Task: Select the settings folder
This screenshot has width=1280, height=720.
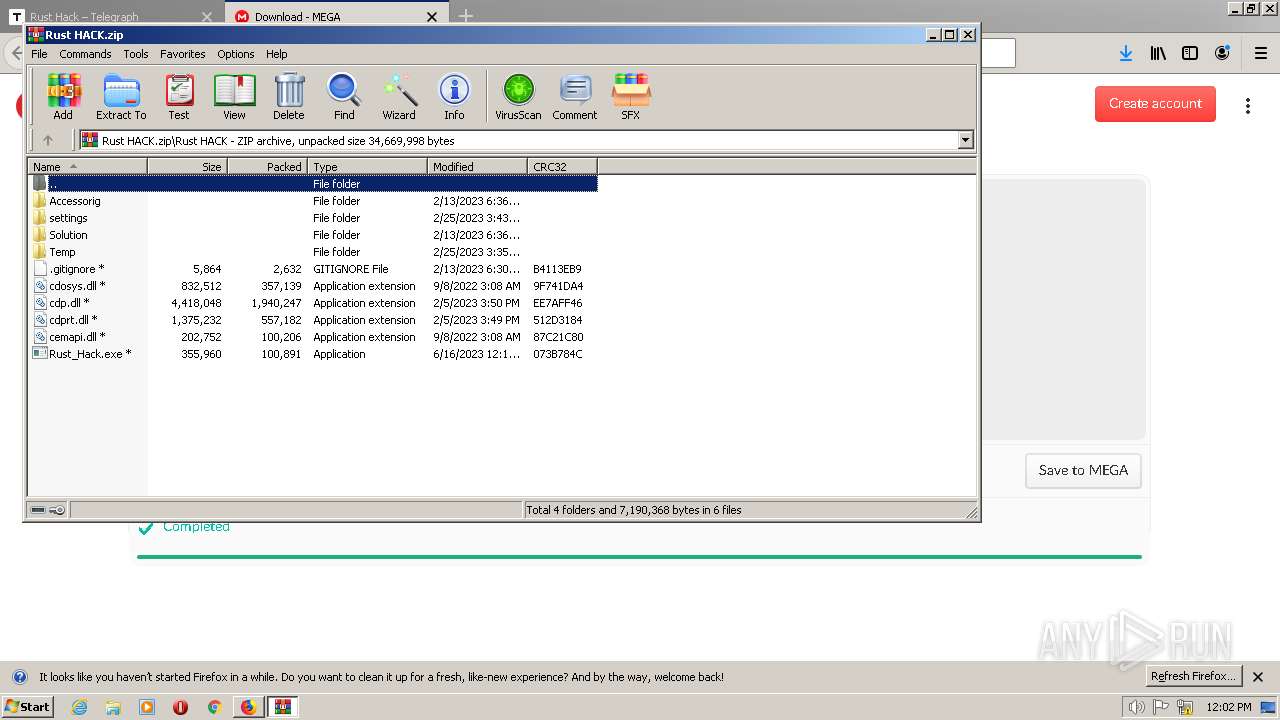Action: pyautogui.click(x=68, y=218)
